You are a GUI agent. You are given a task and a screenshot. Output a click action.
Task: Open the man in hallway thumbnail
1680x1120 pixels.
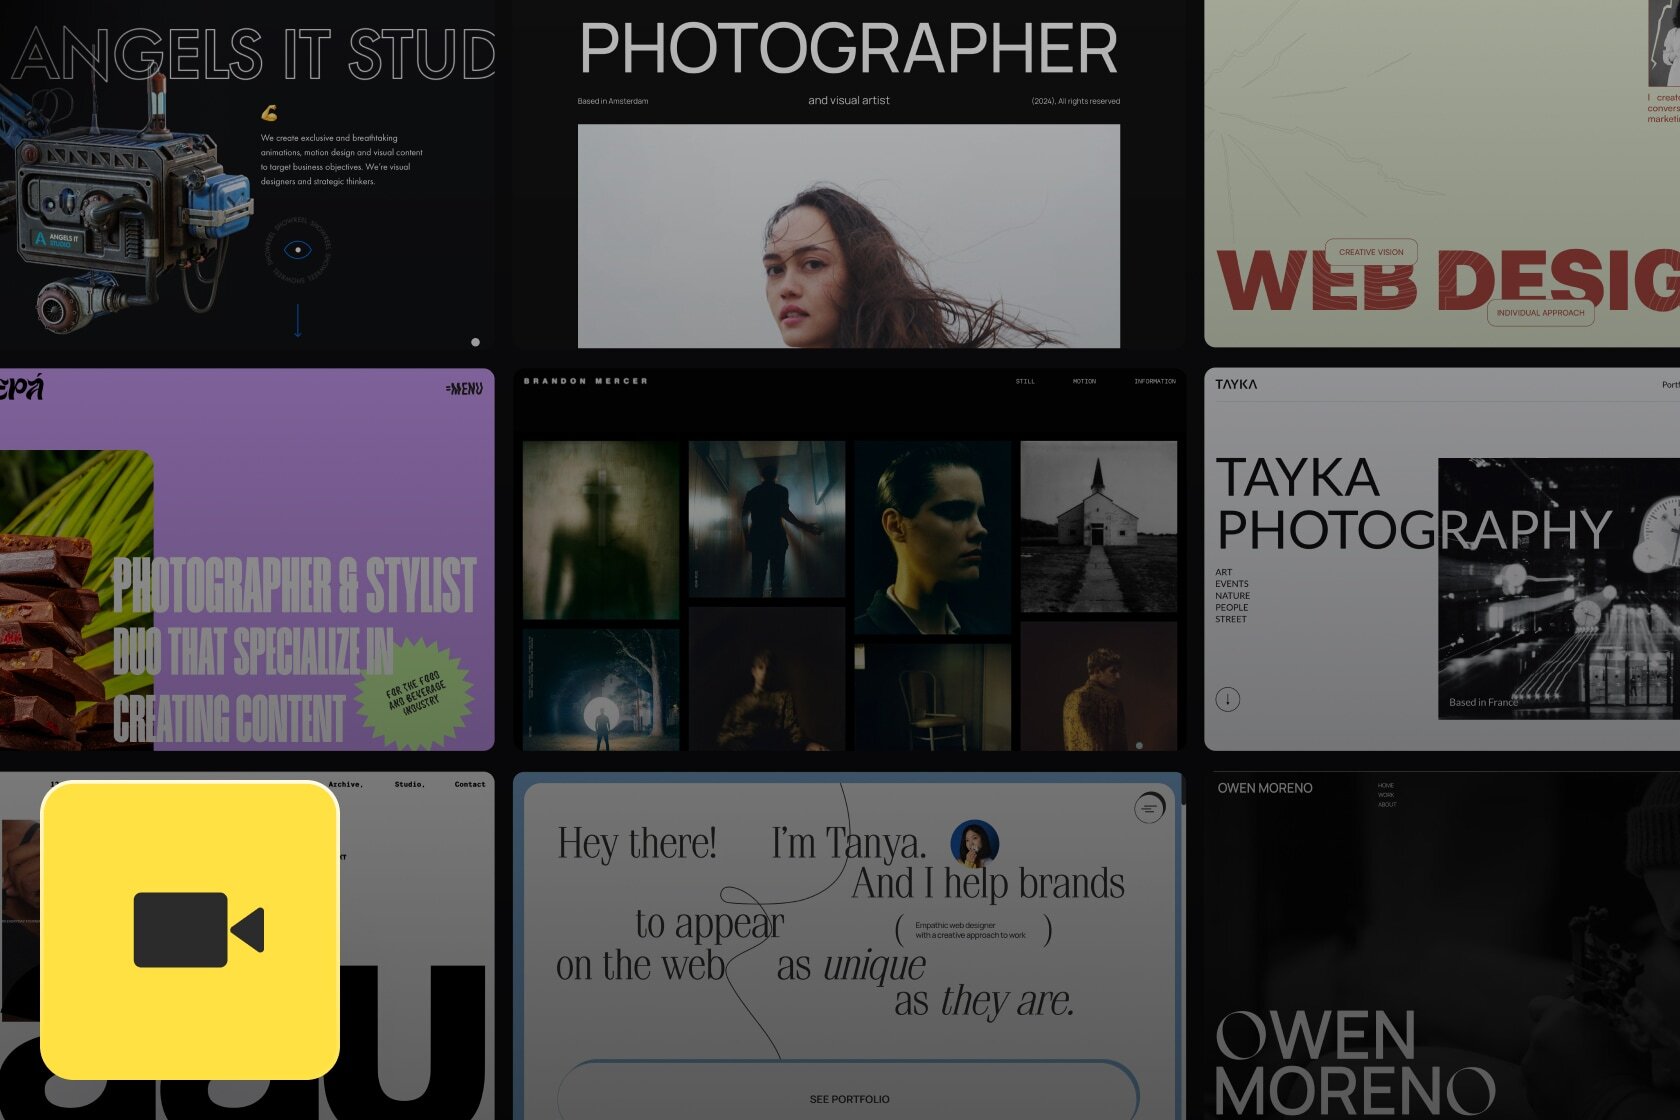[767, 519]
